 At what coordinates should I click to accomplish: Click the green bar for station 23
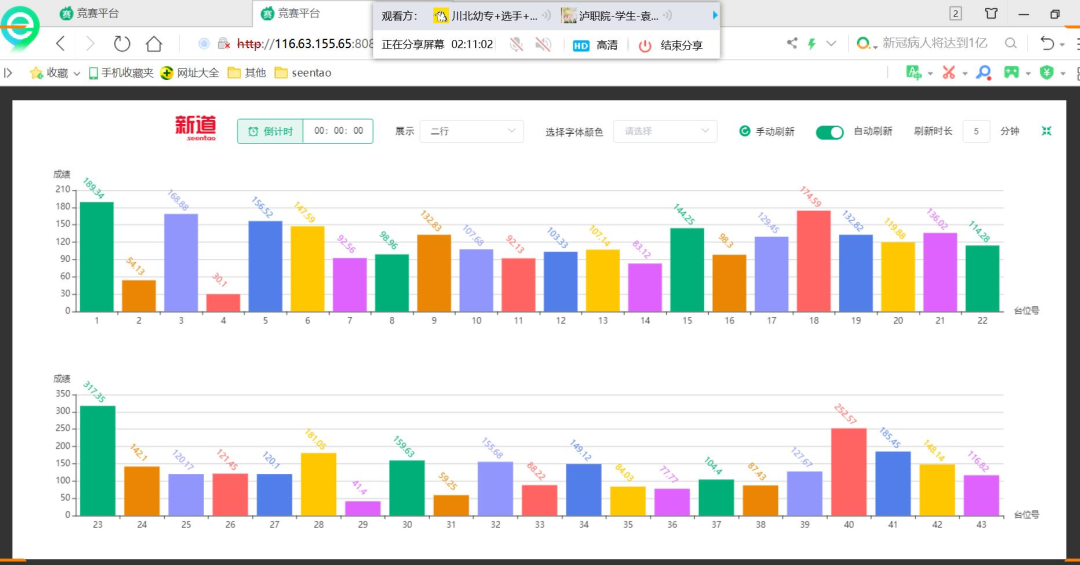(97, 460)
